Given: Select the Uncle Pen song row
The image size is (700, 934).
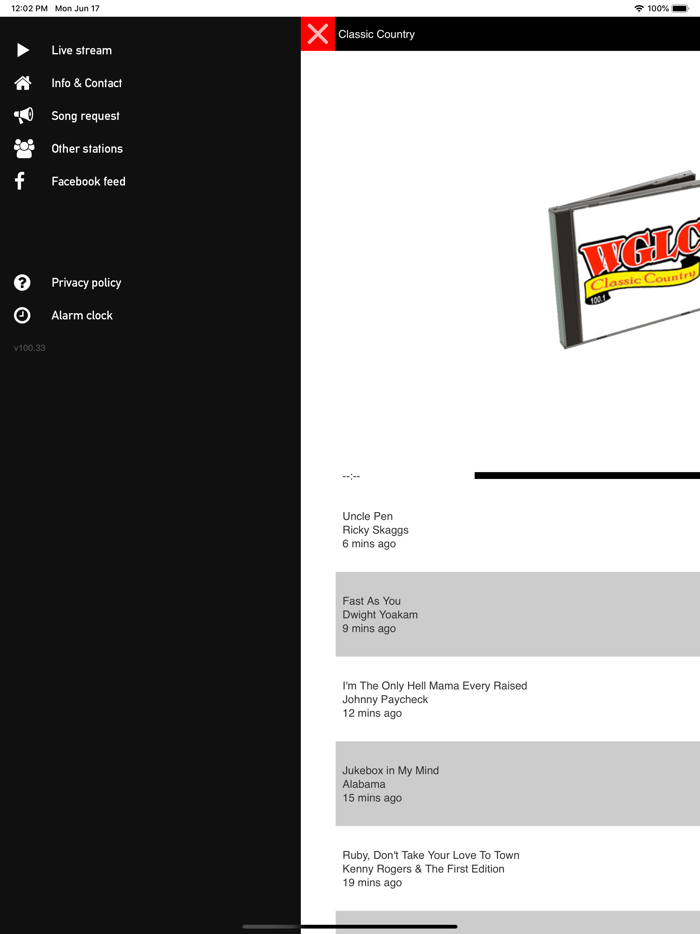Looking at the screenshot, I should coord(518,530).
